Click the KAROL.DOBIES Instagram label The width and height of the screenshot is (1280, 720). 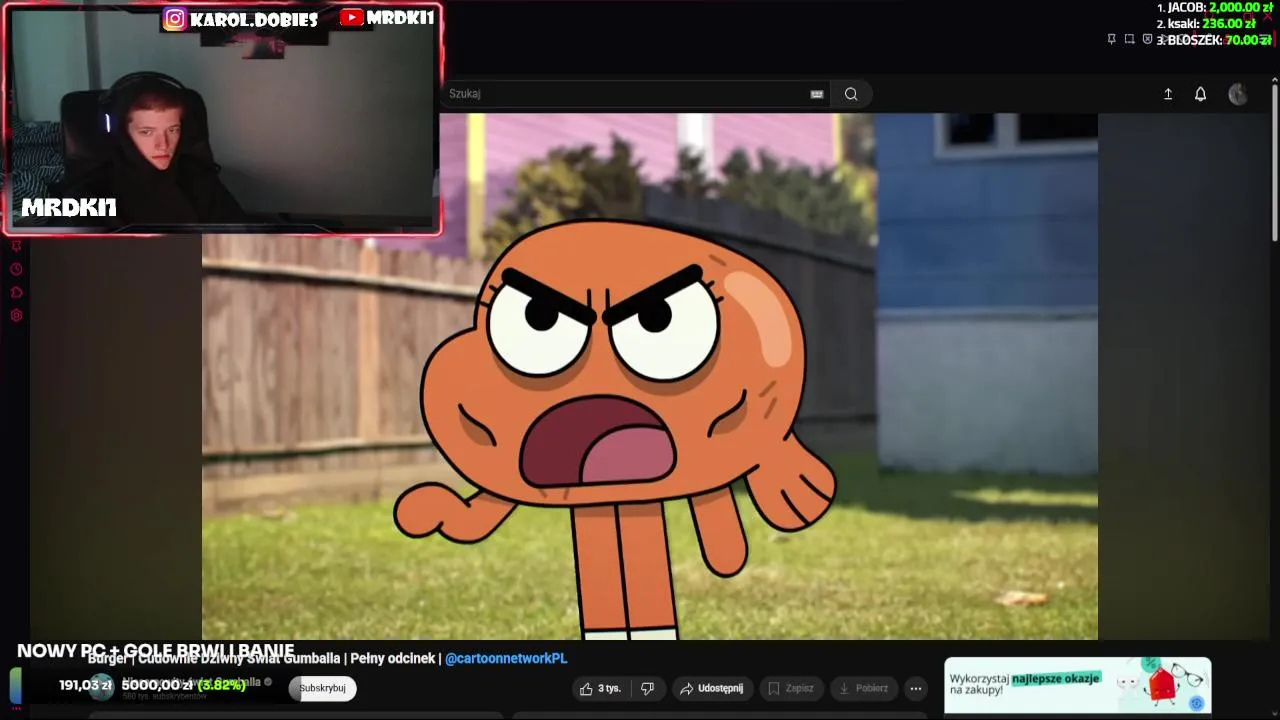[x=241, y=19]
